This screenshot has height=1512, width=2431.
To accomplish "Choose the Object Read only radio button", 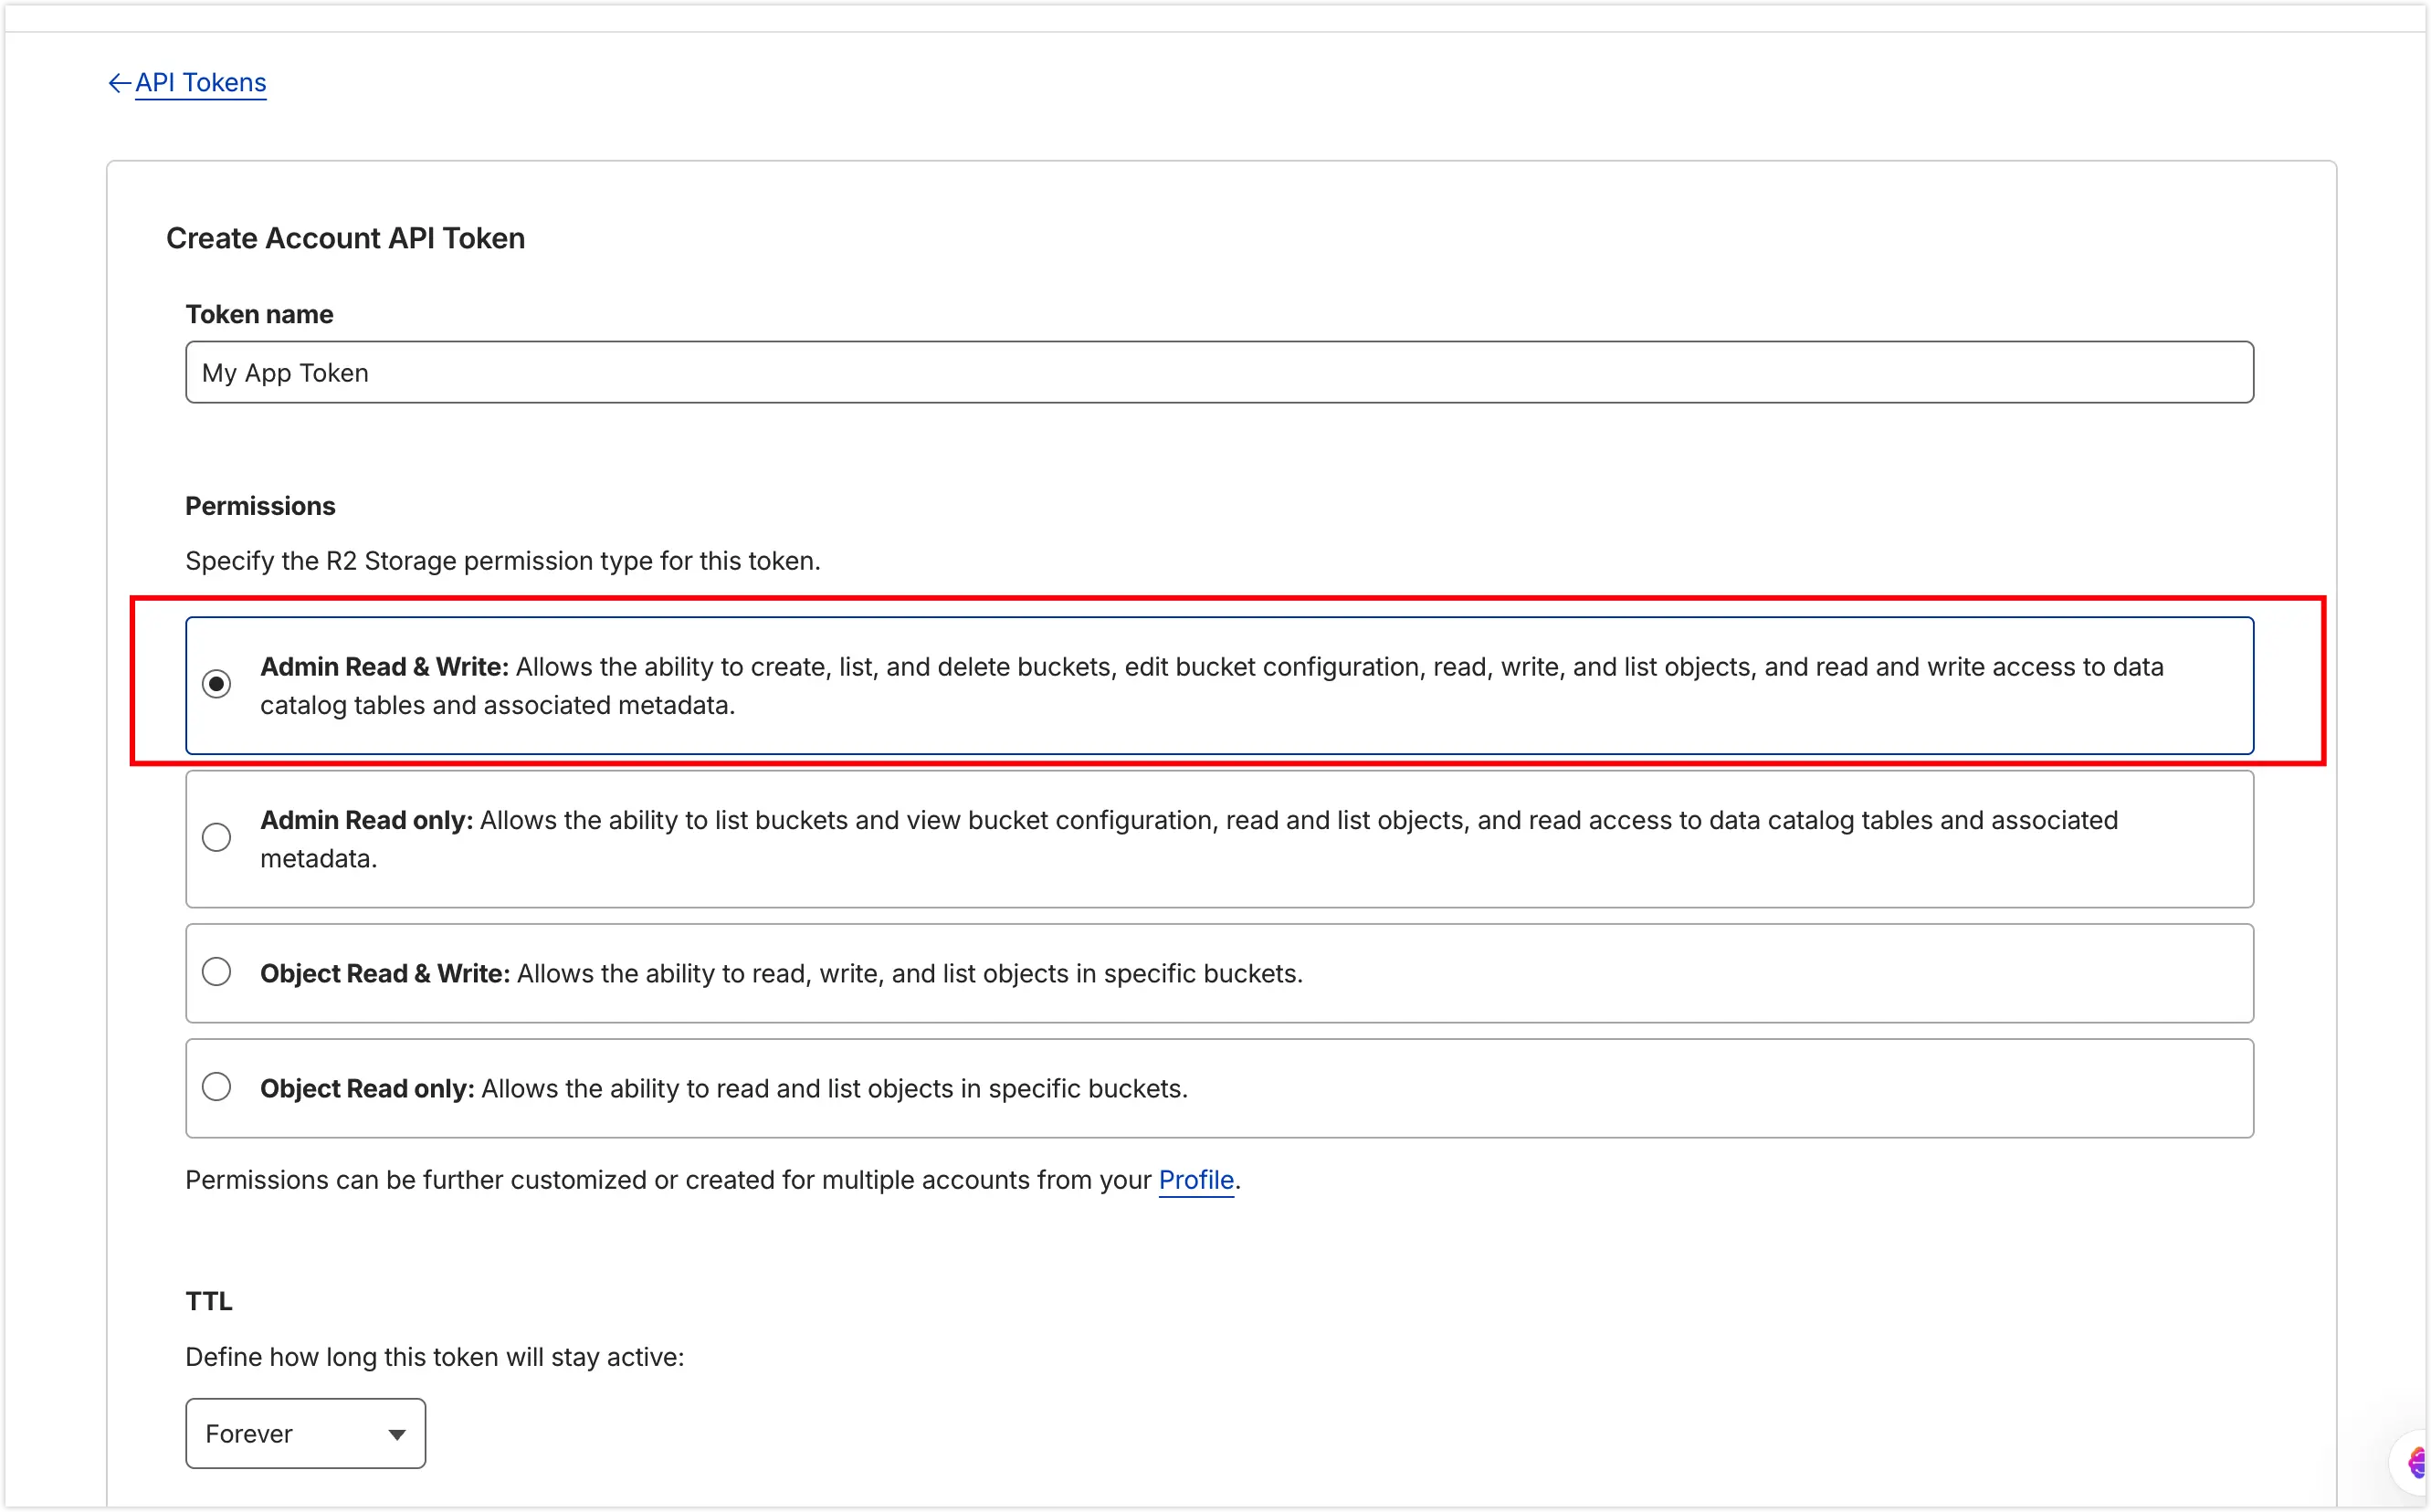I will (216, 1087).
